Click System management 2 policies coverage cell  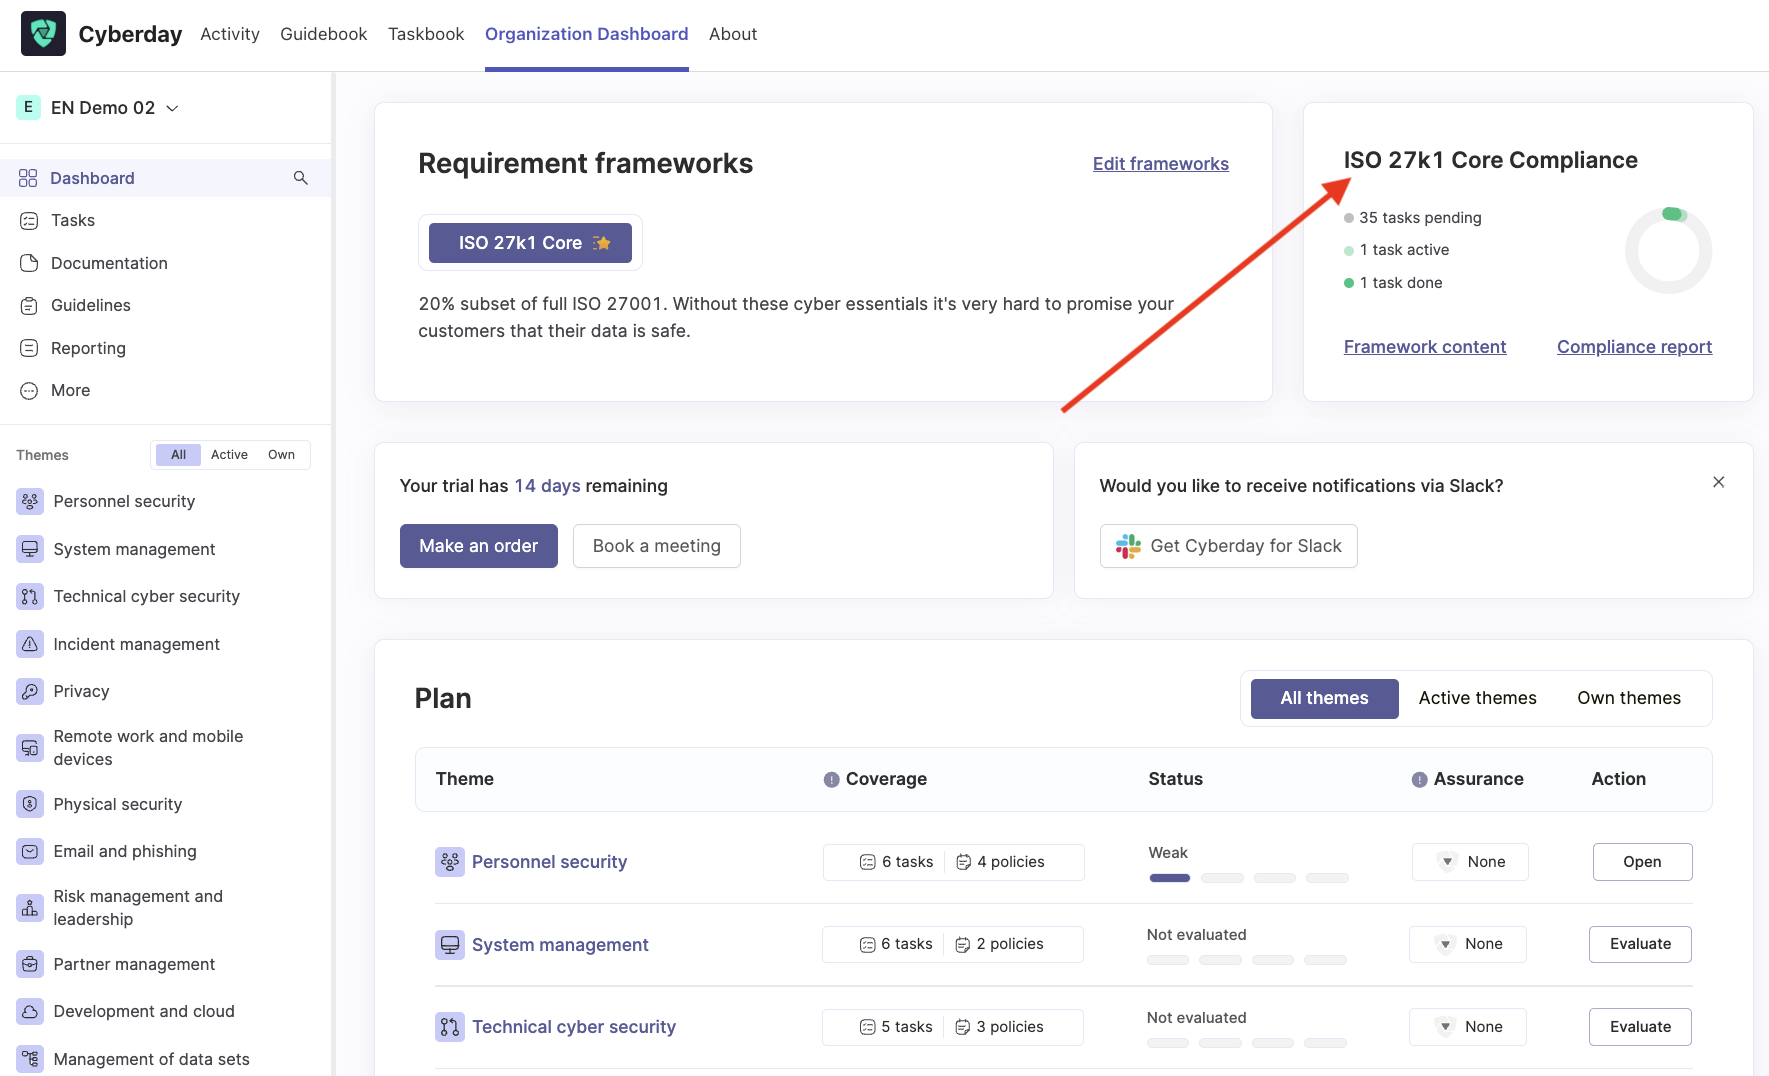coord(999,944)
